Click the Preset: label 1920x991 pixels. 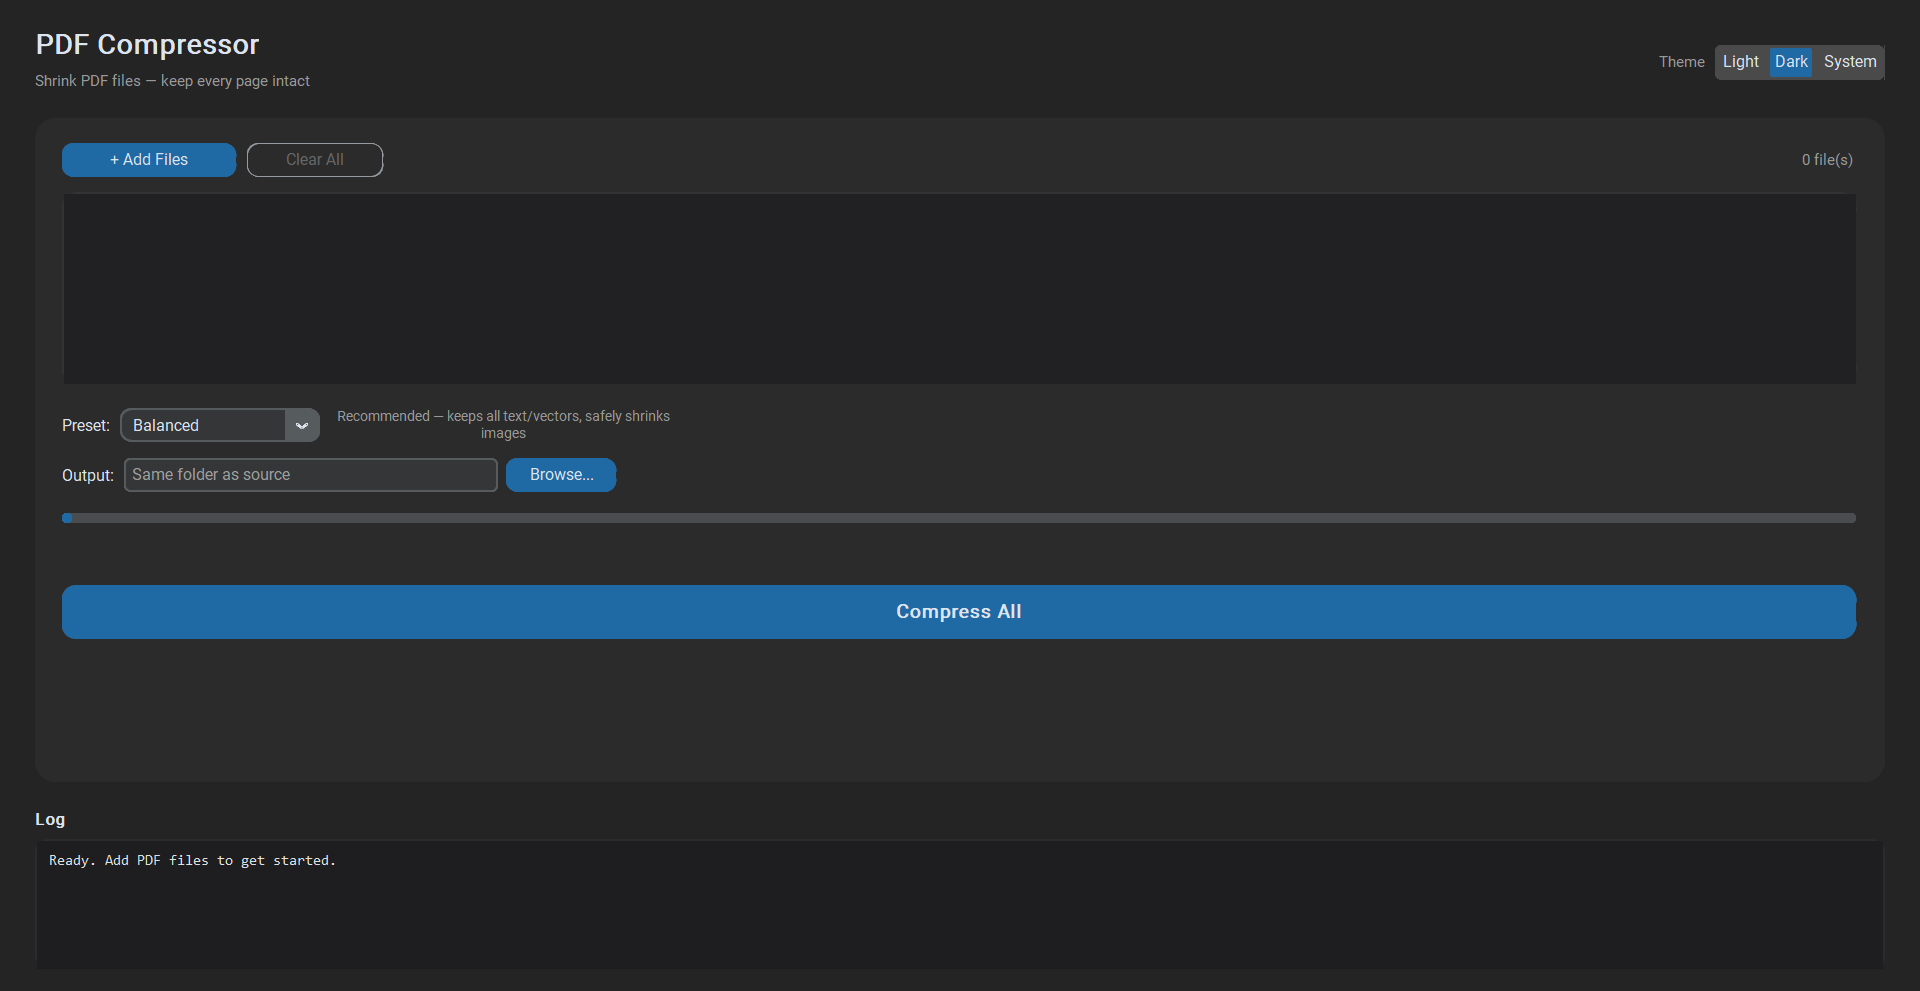tap(86, 426)
